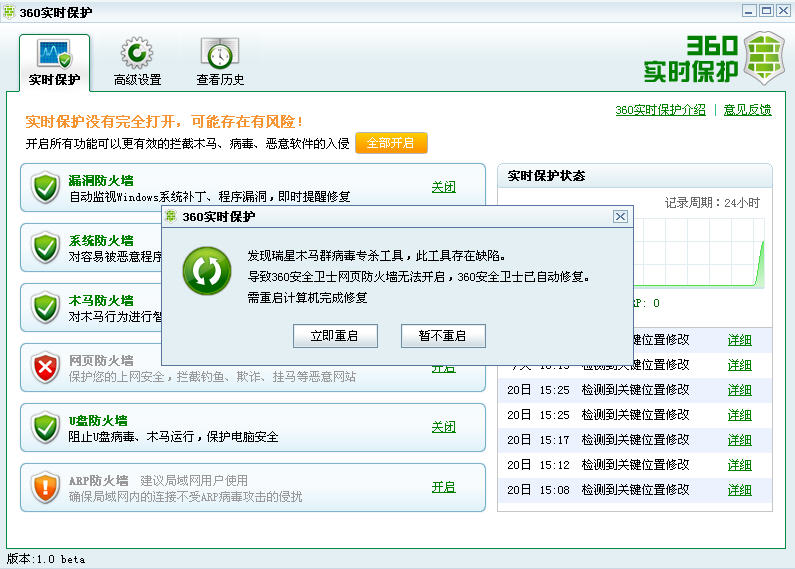The image size is (795, 569).
Task: Click the advanced settings gear icon
Action: (x=137, y=53)
